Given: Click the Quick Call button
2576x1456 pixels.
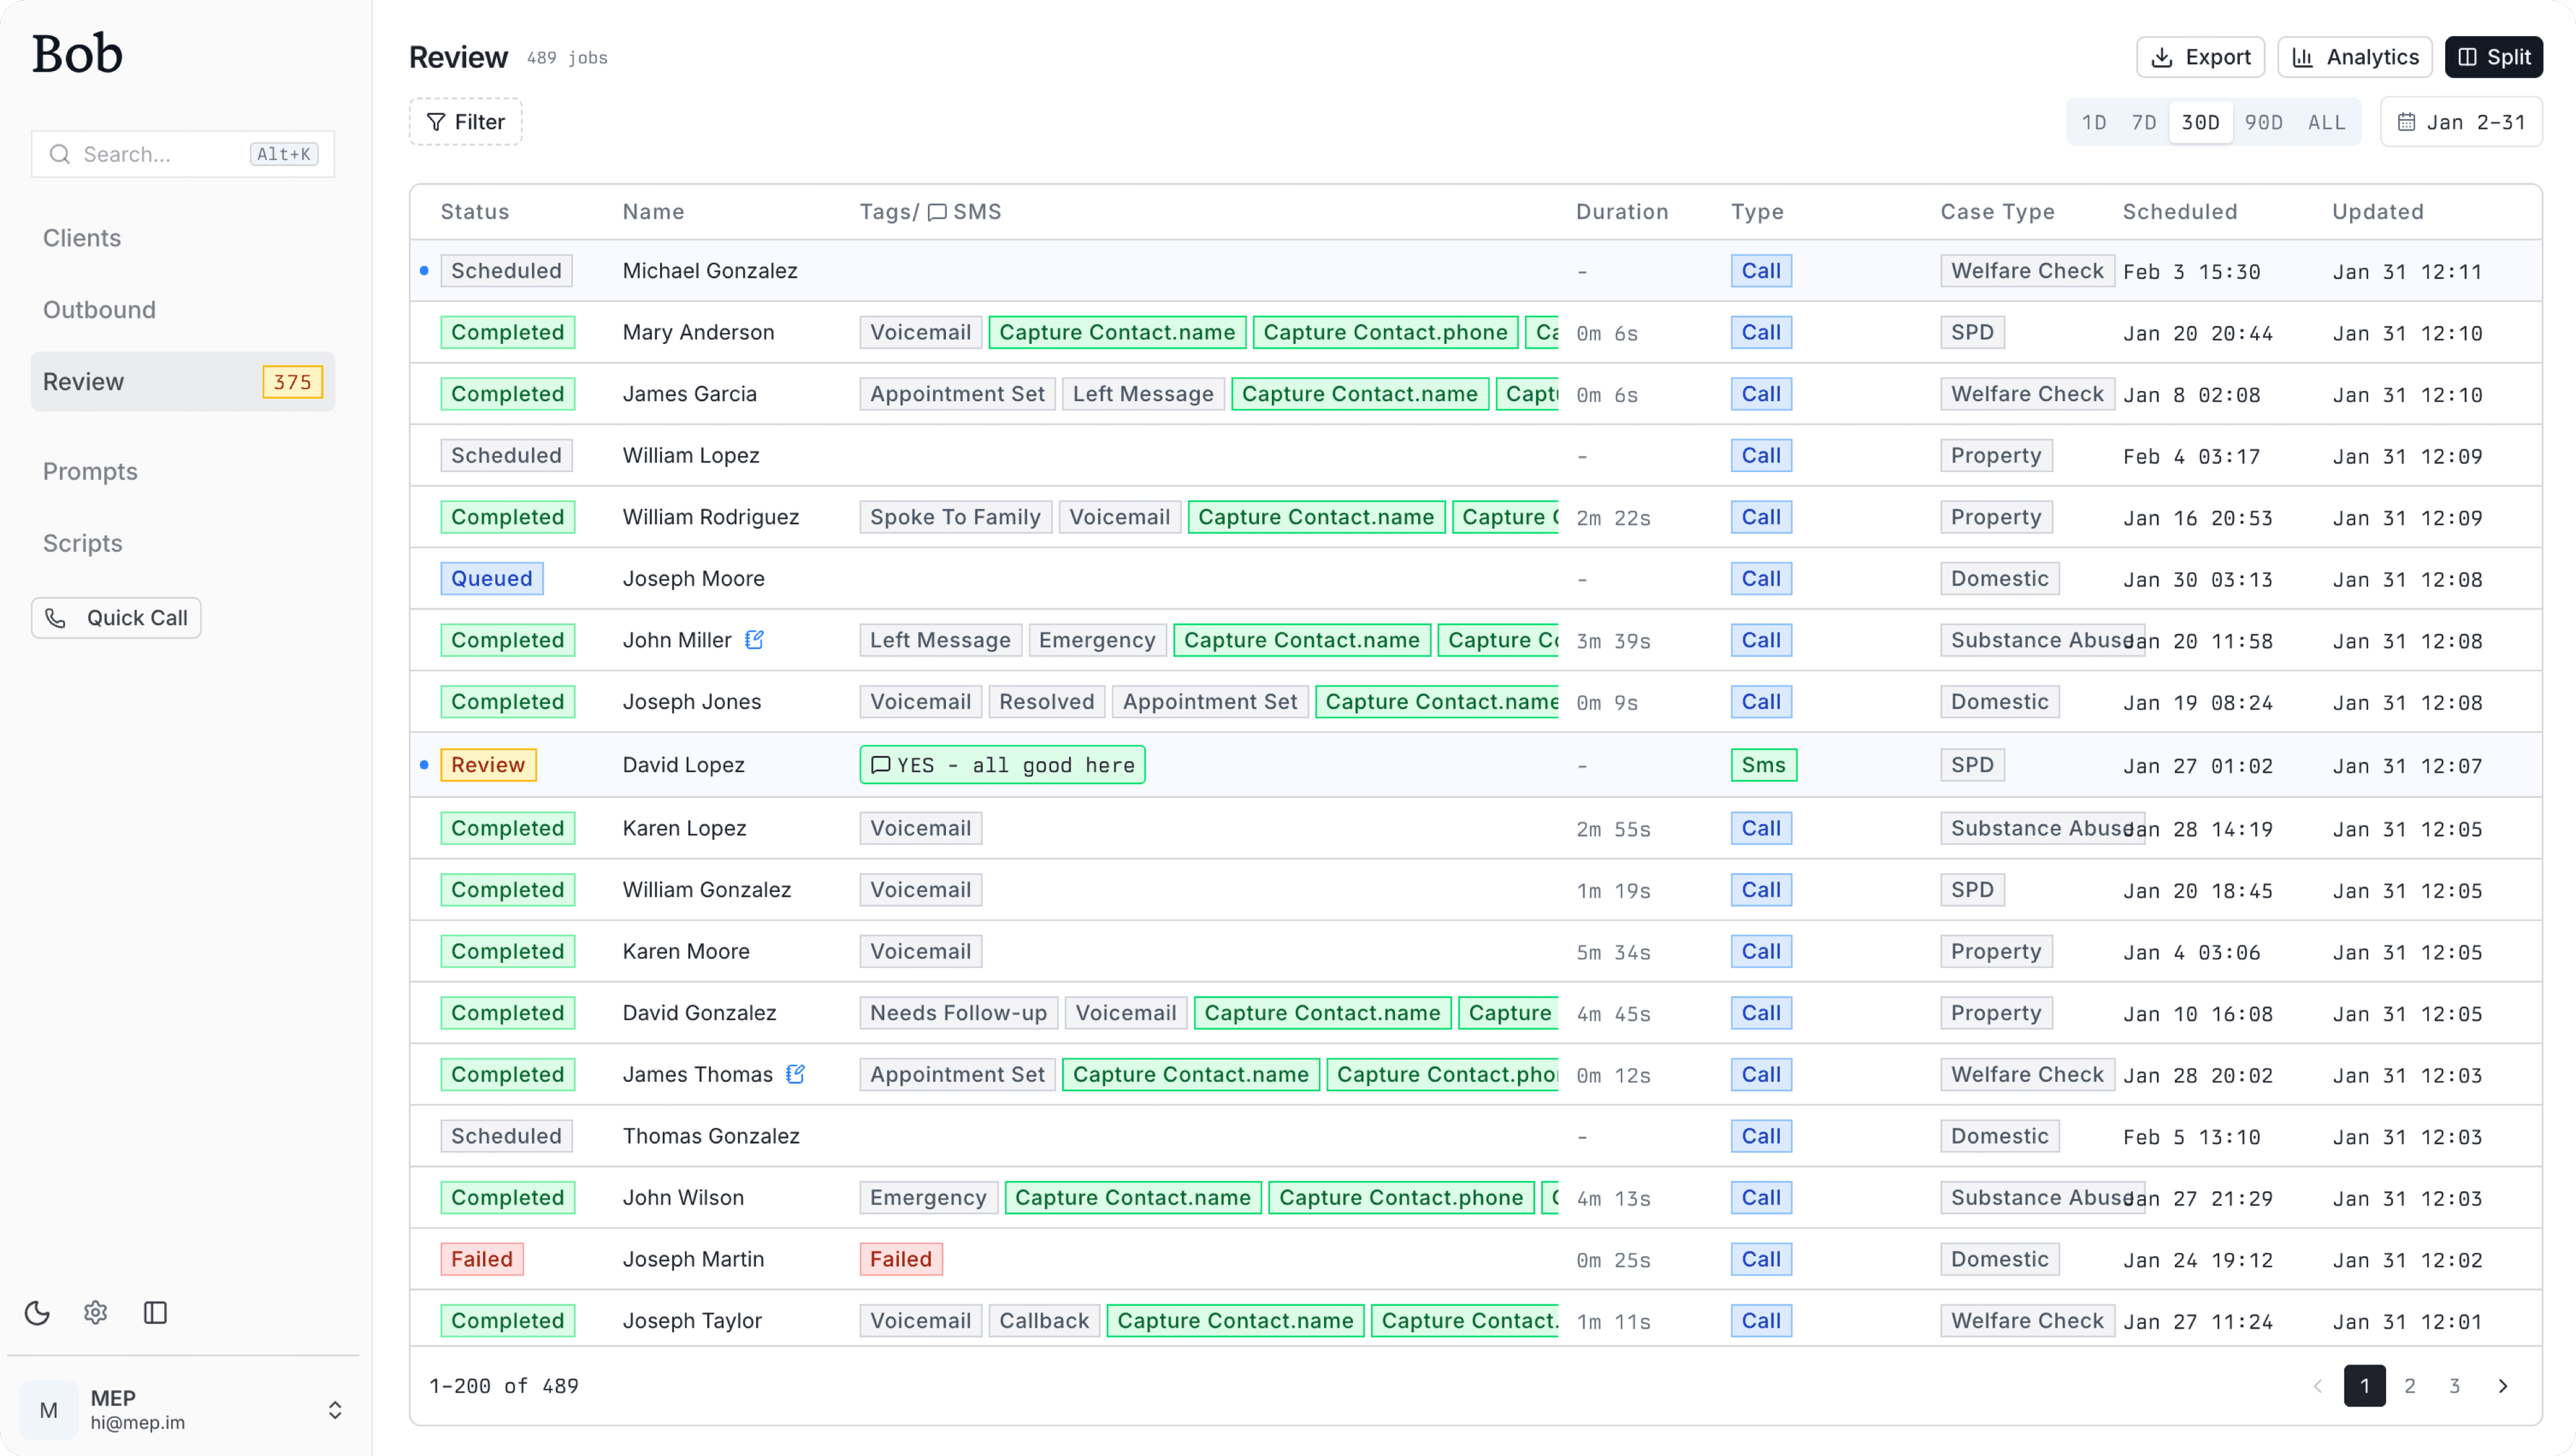Looking at the screenshot, I should tap(116, 618).
